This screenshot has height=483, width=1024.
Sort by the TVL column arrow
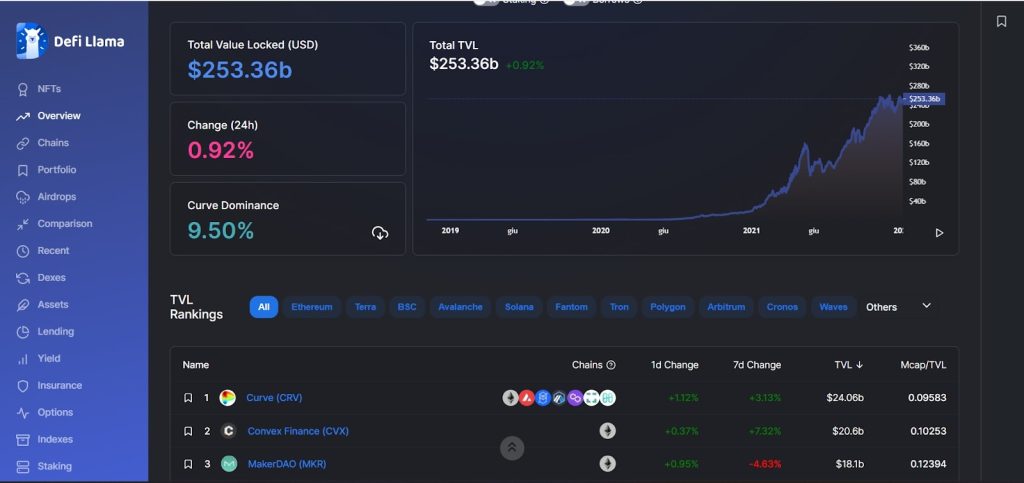pos(859,365)
